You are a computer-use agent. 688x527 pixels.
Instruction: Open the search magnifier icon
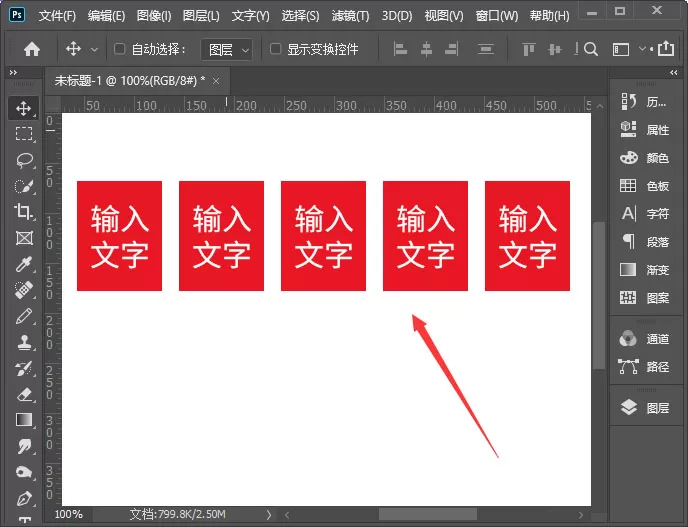pos(591,49)
